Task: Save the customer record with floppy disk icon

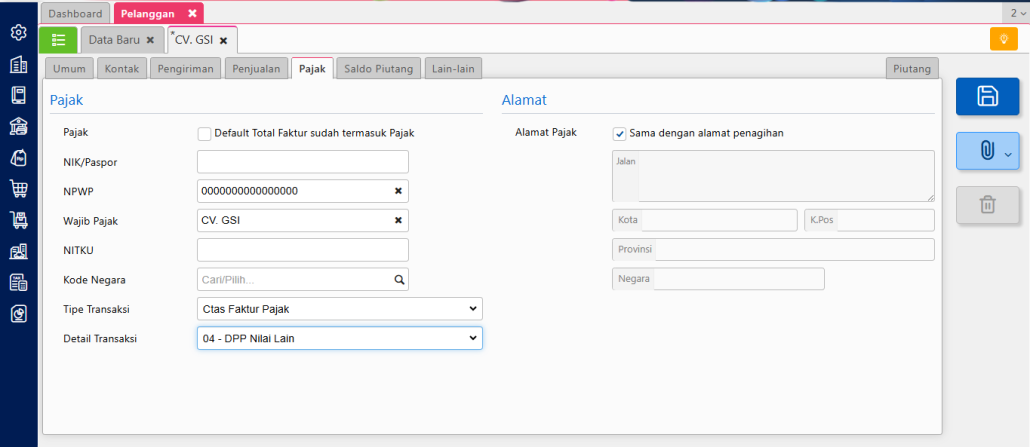Action: pos(987,96)
